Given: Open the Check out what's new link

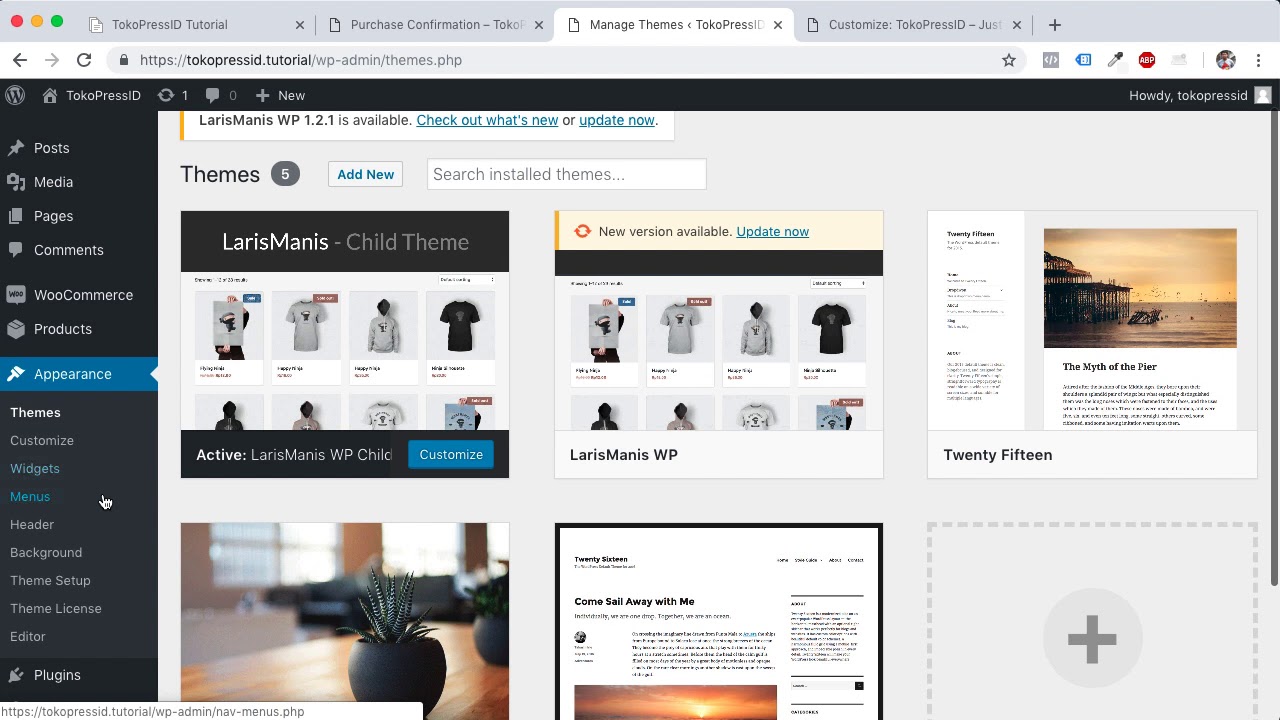Looking at the screenshot, I should point(487,120).
